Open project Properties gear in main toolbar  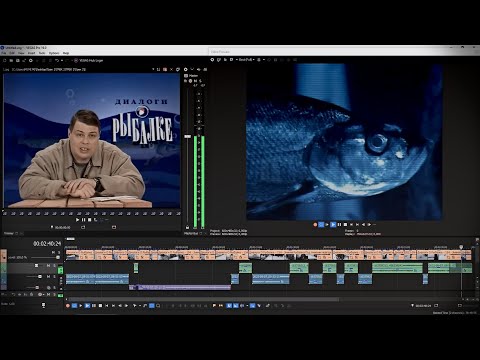click(x=31, y=60)
